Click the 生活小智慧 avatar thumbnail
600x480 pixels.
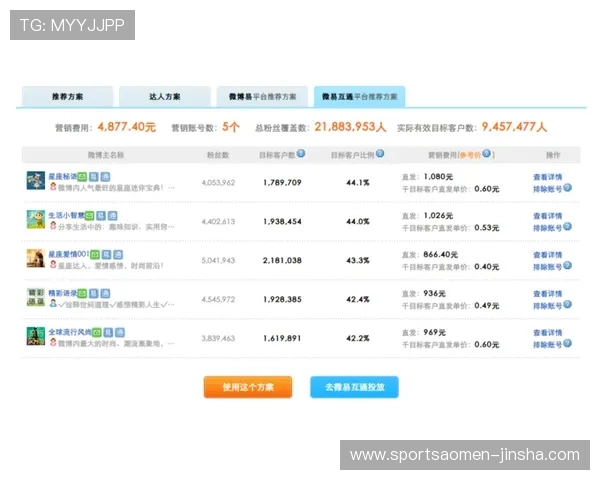[36, 220]
